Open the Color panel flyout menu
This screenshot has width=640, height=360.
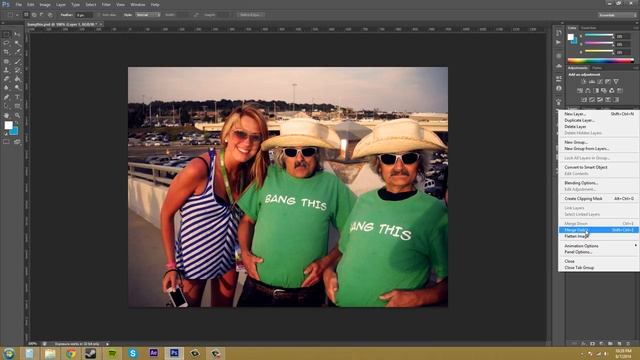point(636,28)
